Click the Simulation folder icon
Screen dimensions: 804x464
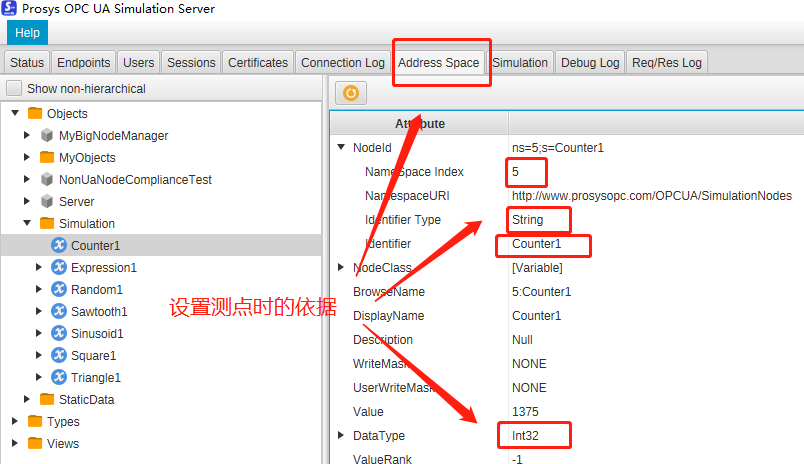tap(47, 223)
